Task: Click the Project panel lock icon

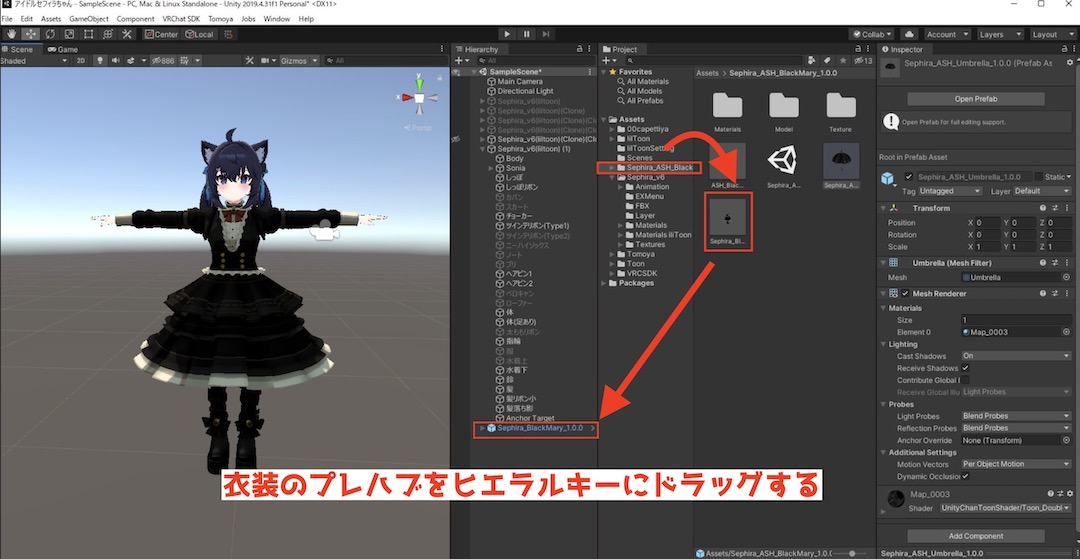Action: (858, 49)
